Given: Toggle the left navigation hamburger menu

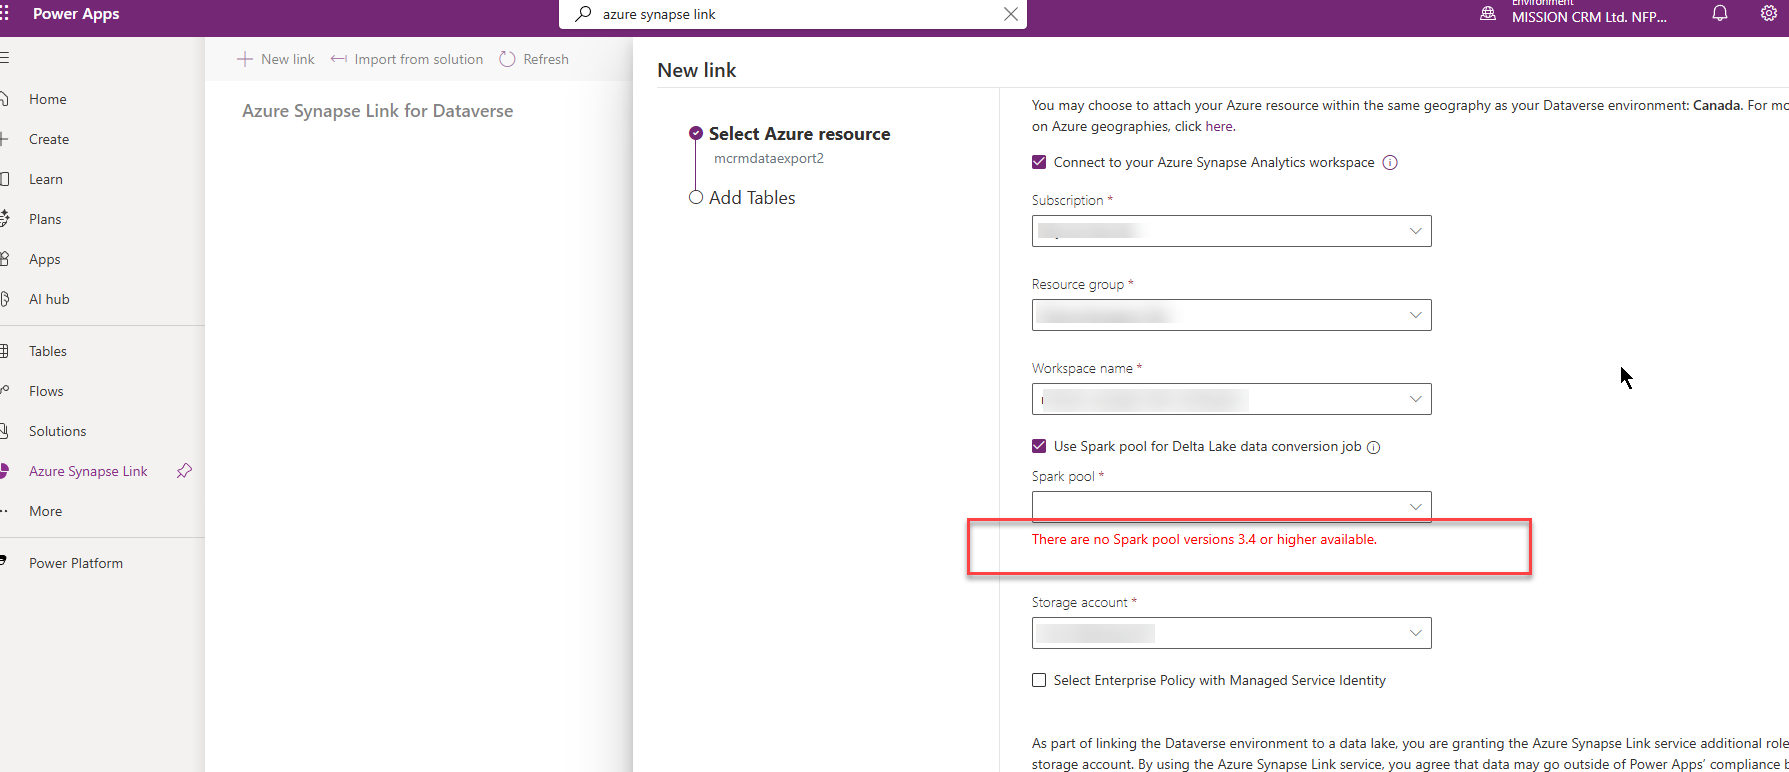Looking at the screenshot, I should coord(5,58).
